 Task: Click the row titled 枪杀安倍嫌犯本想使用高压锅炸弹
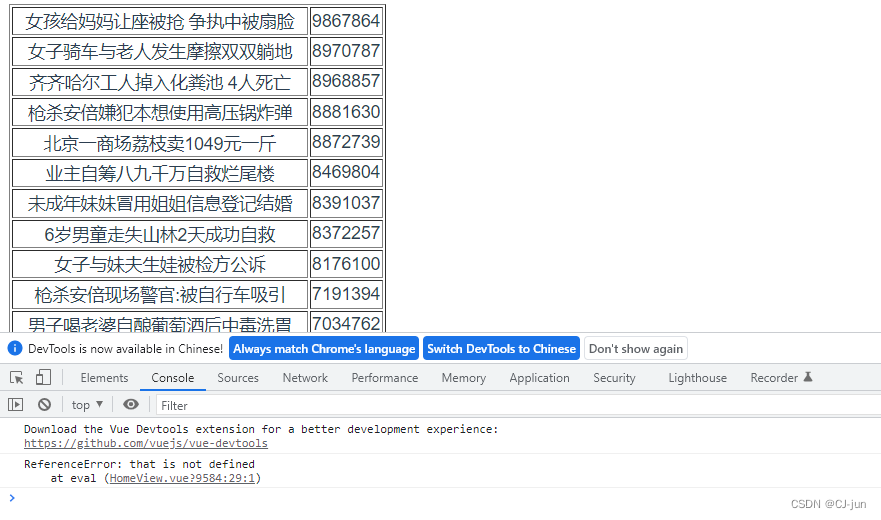point(160,112)
